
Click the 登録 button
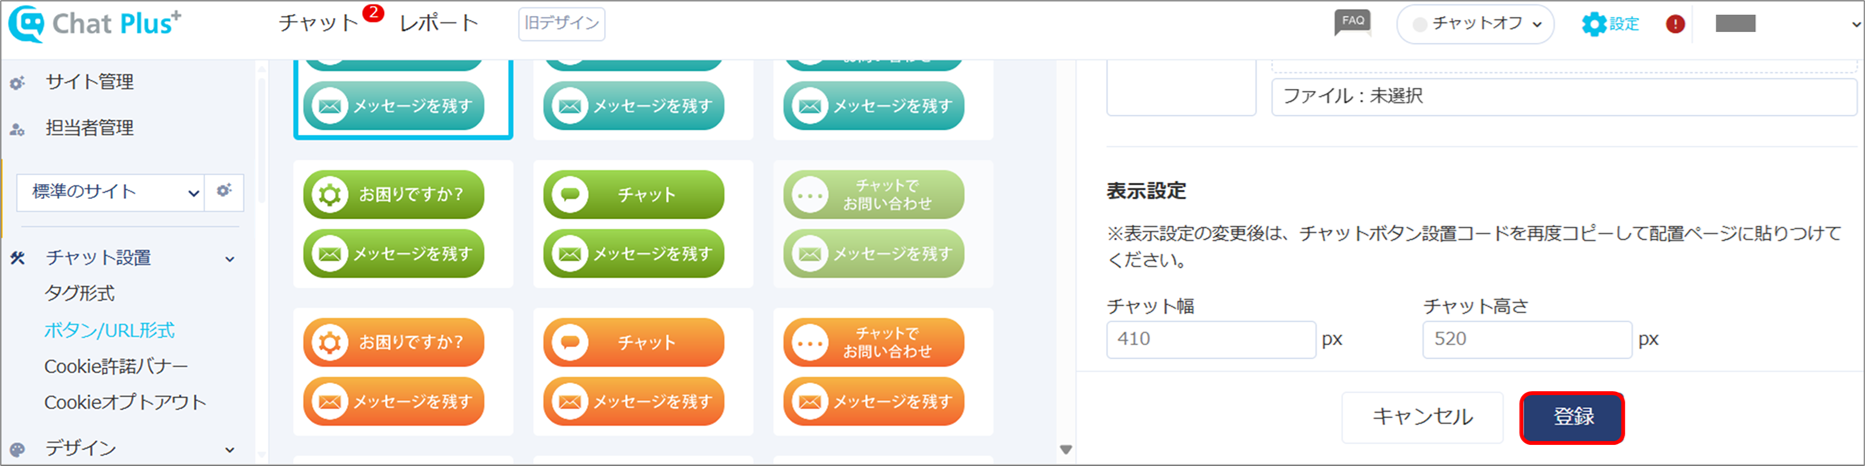1572,417
